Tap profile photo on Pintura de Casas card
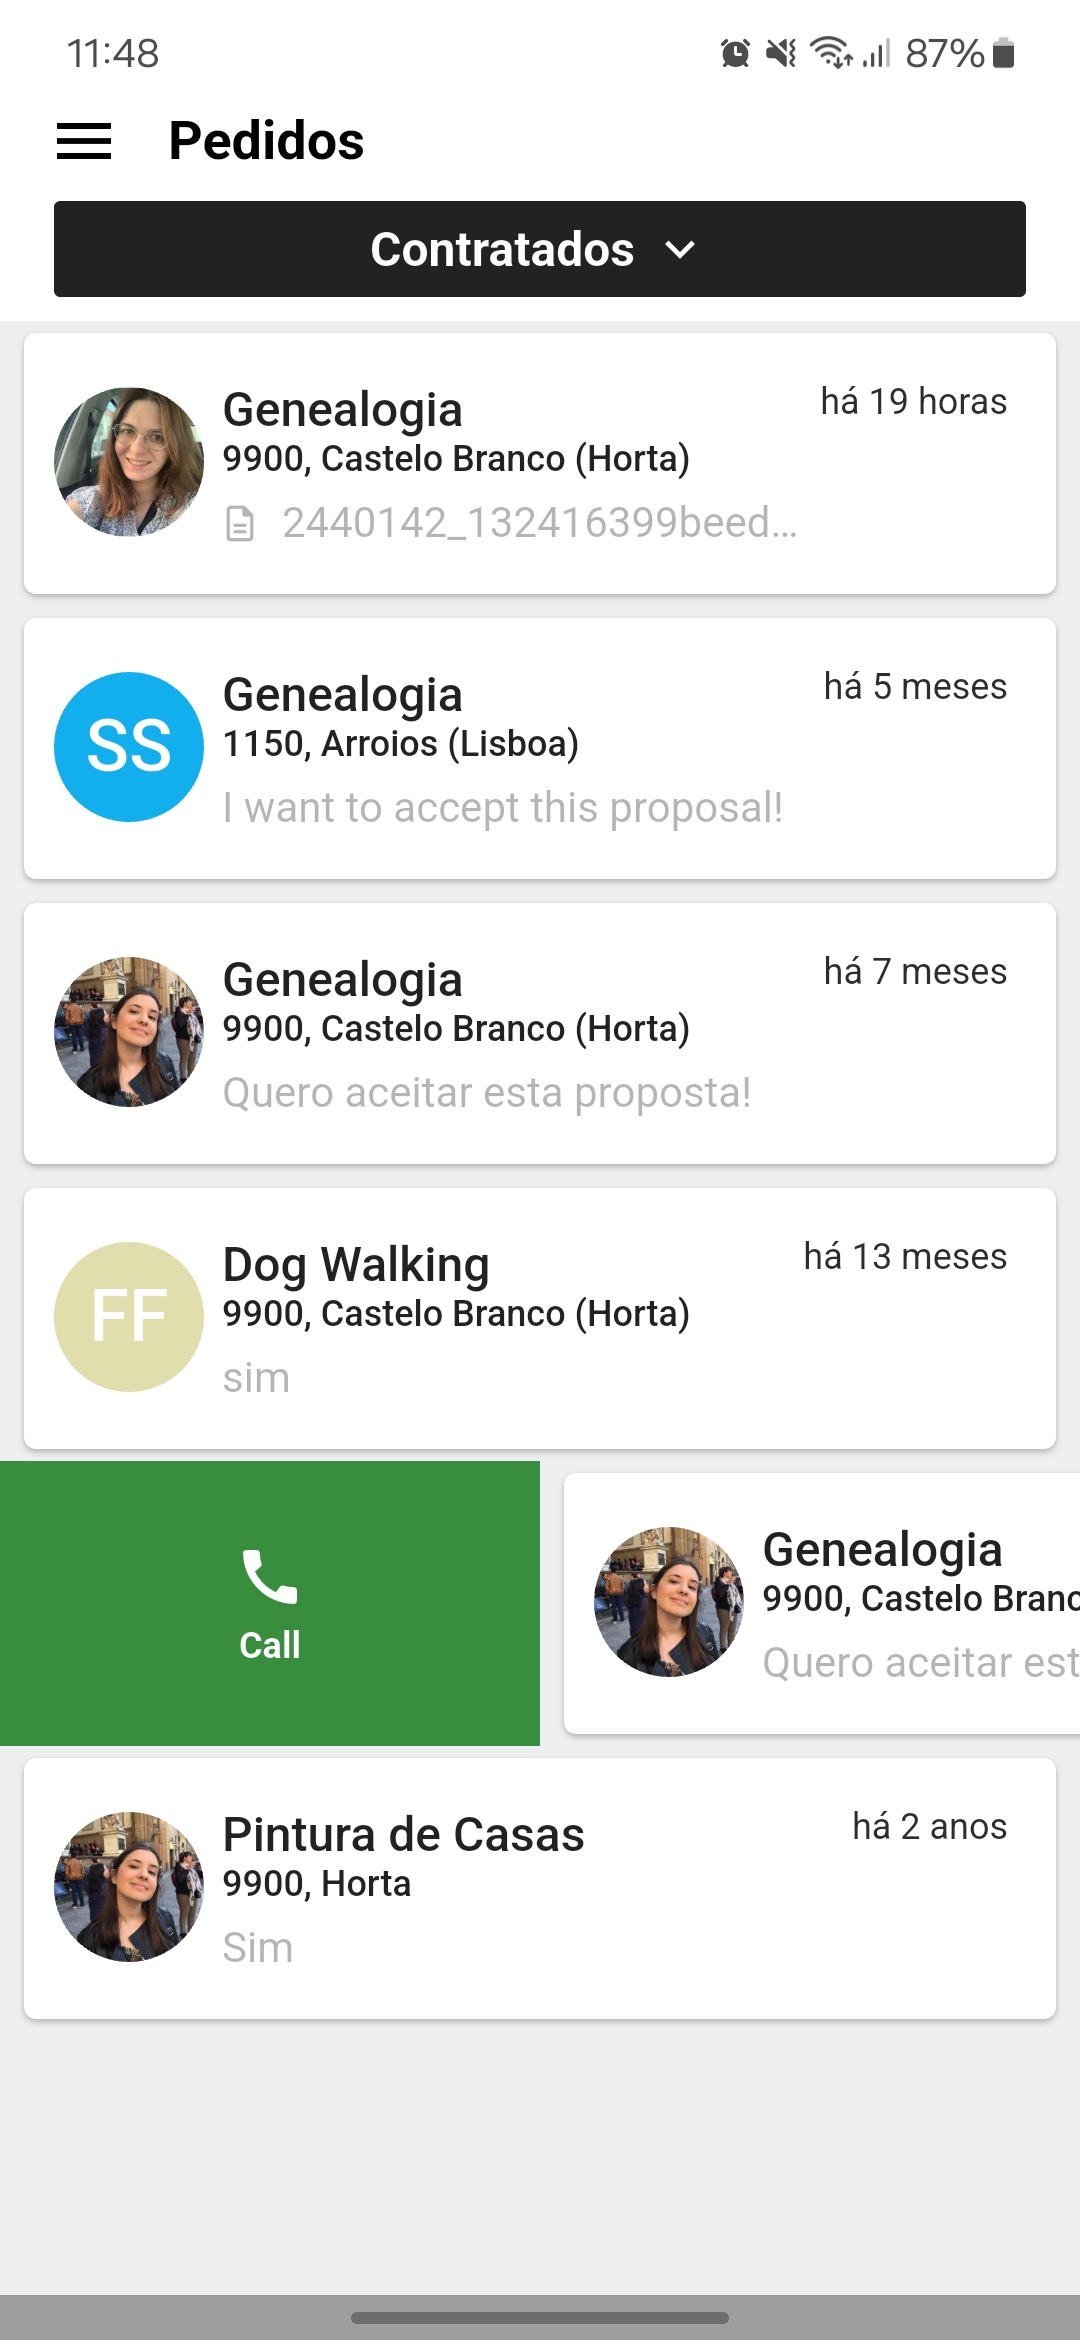Image resolution: width=1080 pixels, height=2340 pixels. (x=129, y=1887)
